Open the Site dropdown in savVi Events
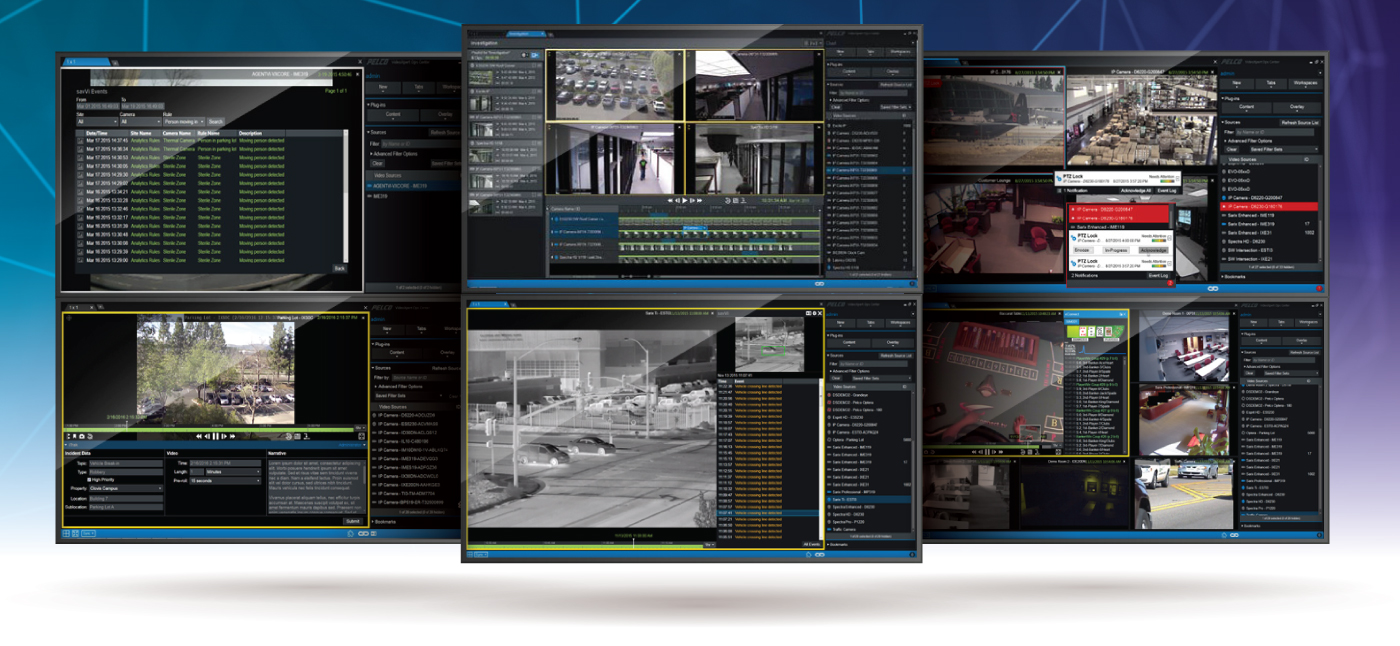This screenshot has height=646, width=1400. click(97, 122)
